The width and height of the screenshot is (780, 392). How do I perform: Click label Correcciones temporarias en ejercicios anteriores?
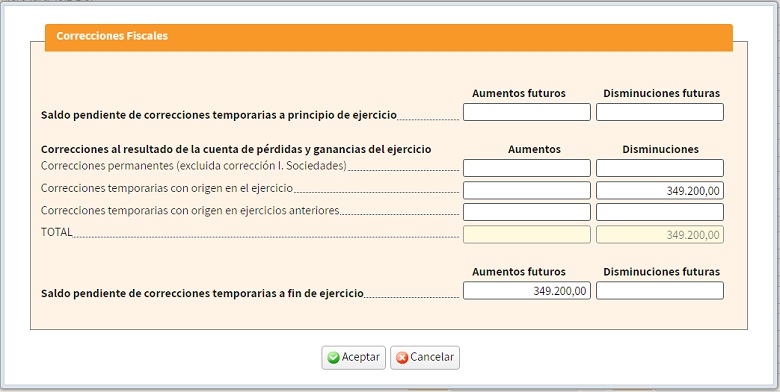click(190, 210)
